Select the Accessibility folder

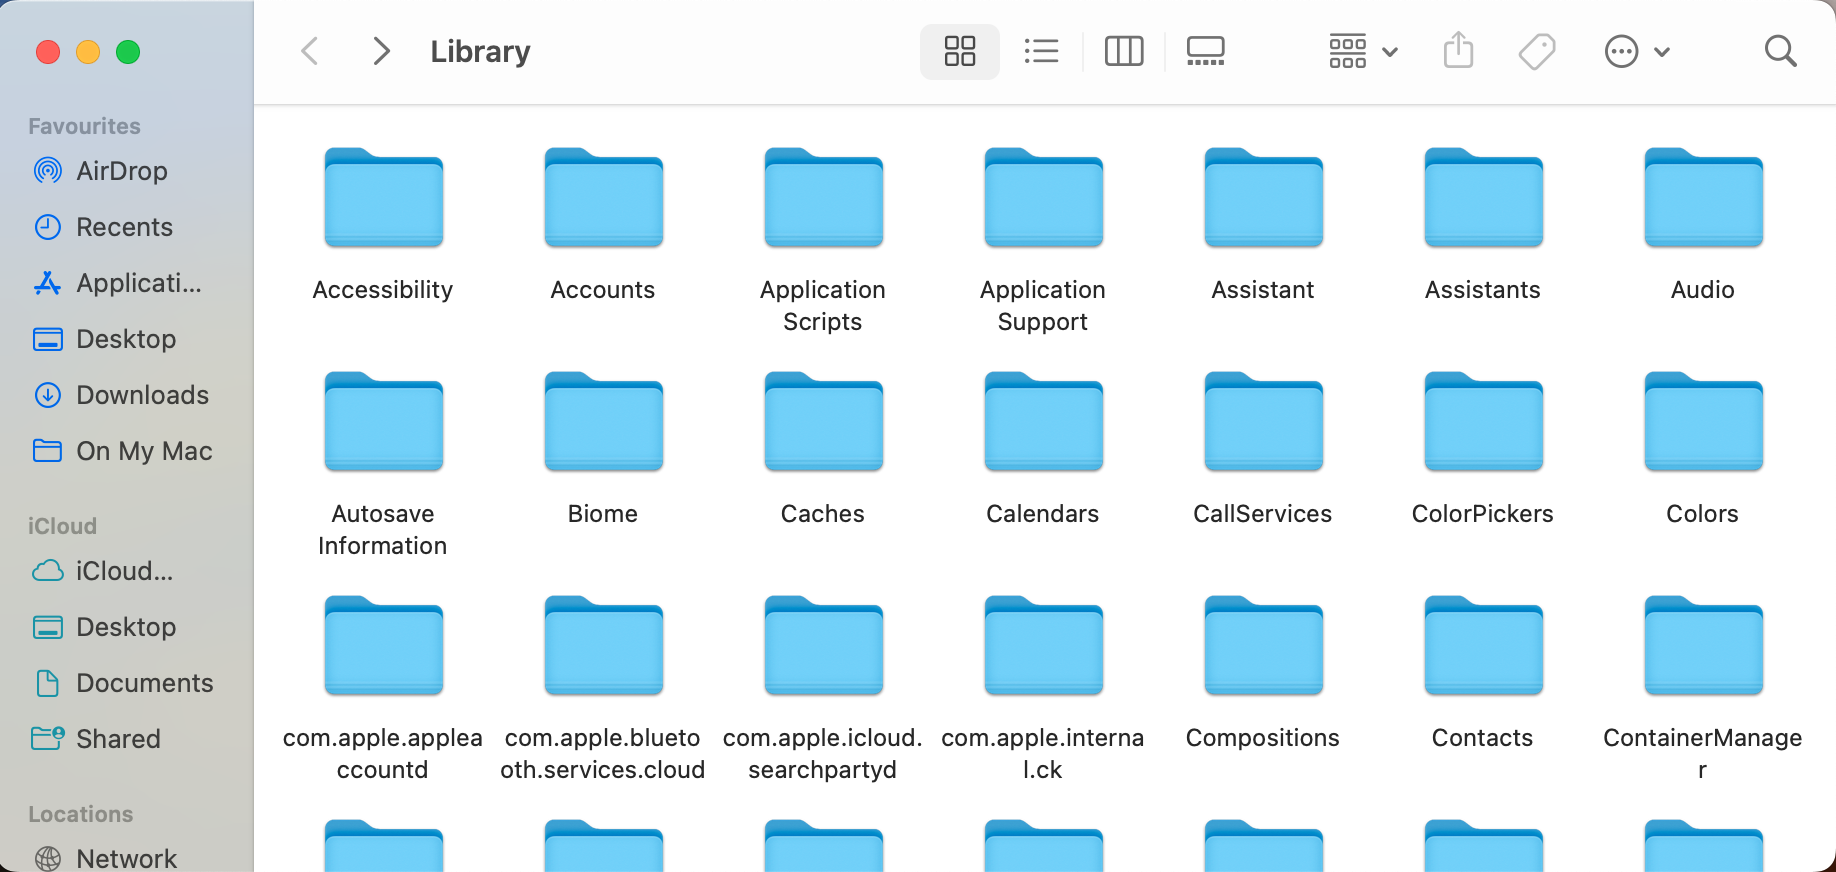(x=383, y=198)
